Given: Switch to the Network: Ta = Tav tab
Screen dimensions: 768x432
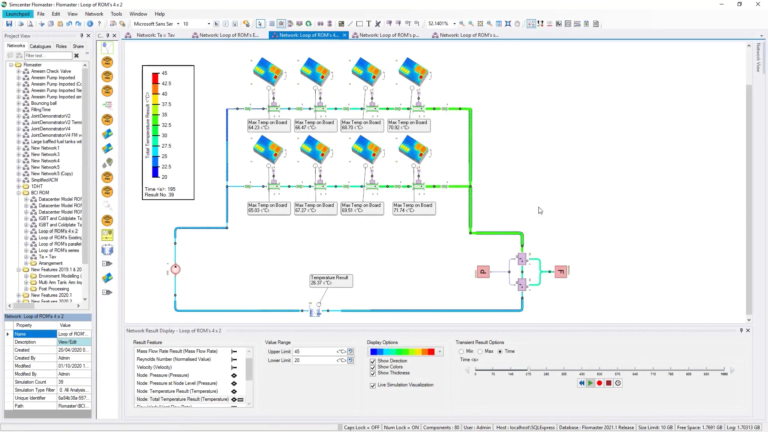Looking at the screenshot, I should tap(156, 35).
